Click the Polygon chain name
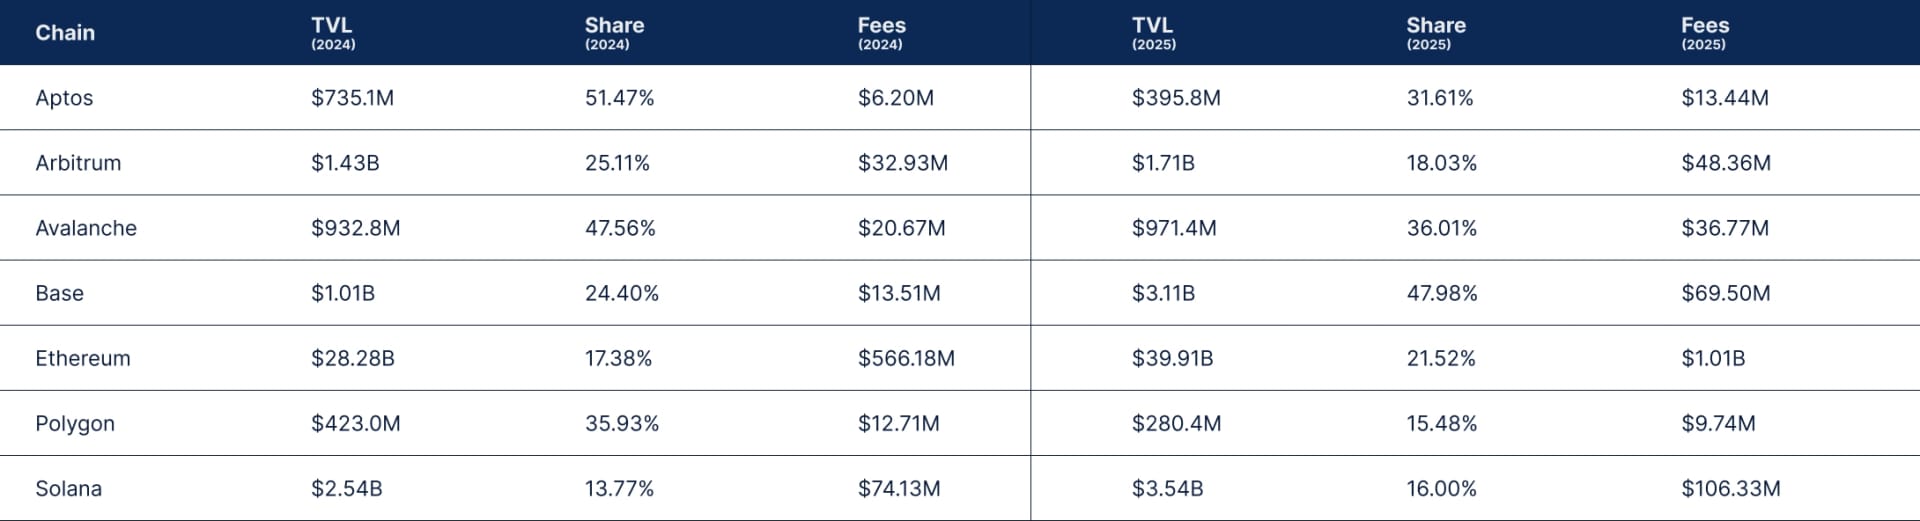The image size is (1920, 521). [75, 423]
